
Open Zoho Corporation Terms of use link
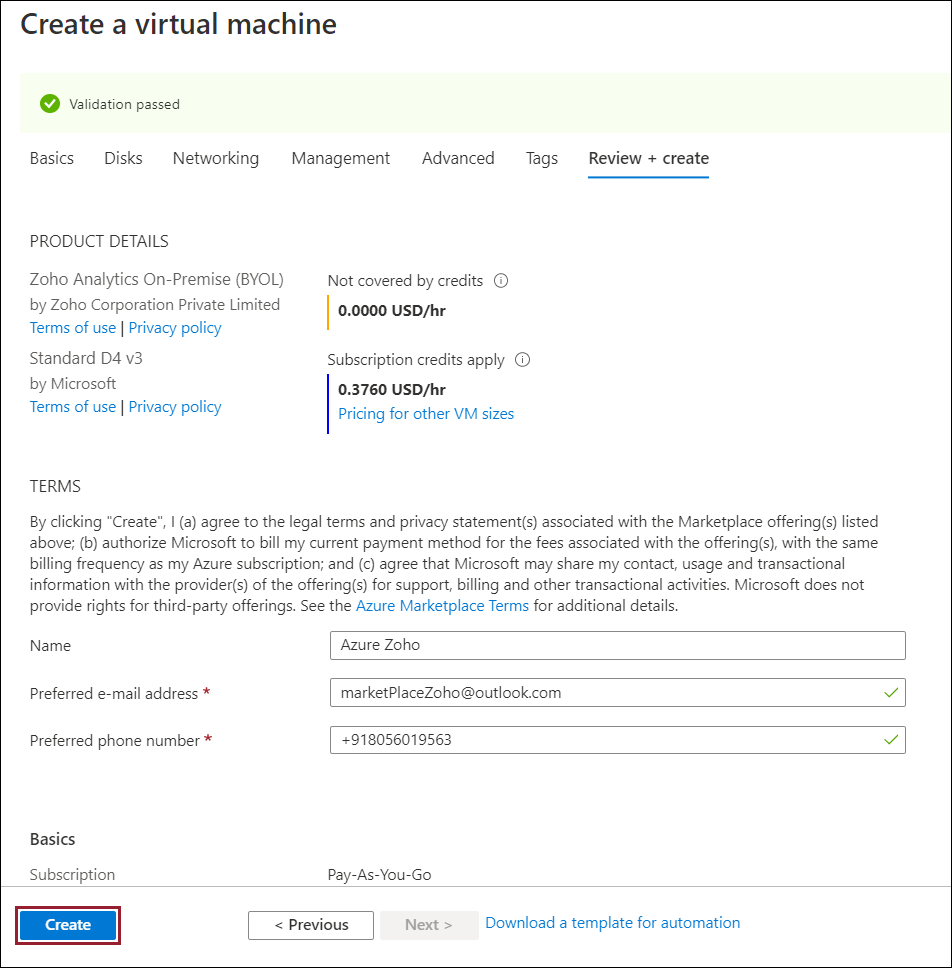73,328
